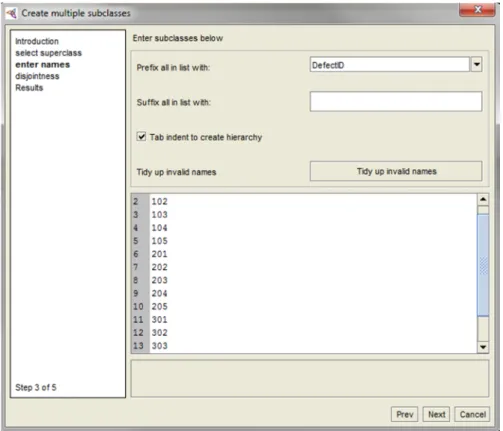This screenshot has height=431, width=503.
Task: Select the enter names step
Action: point(43,65)
